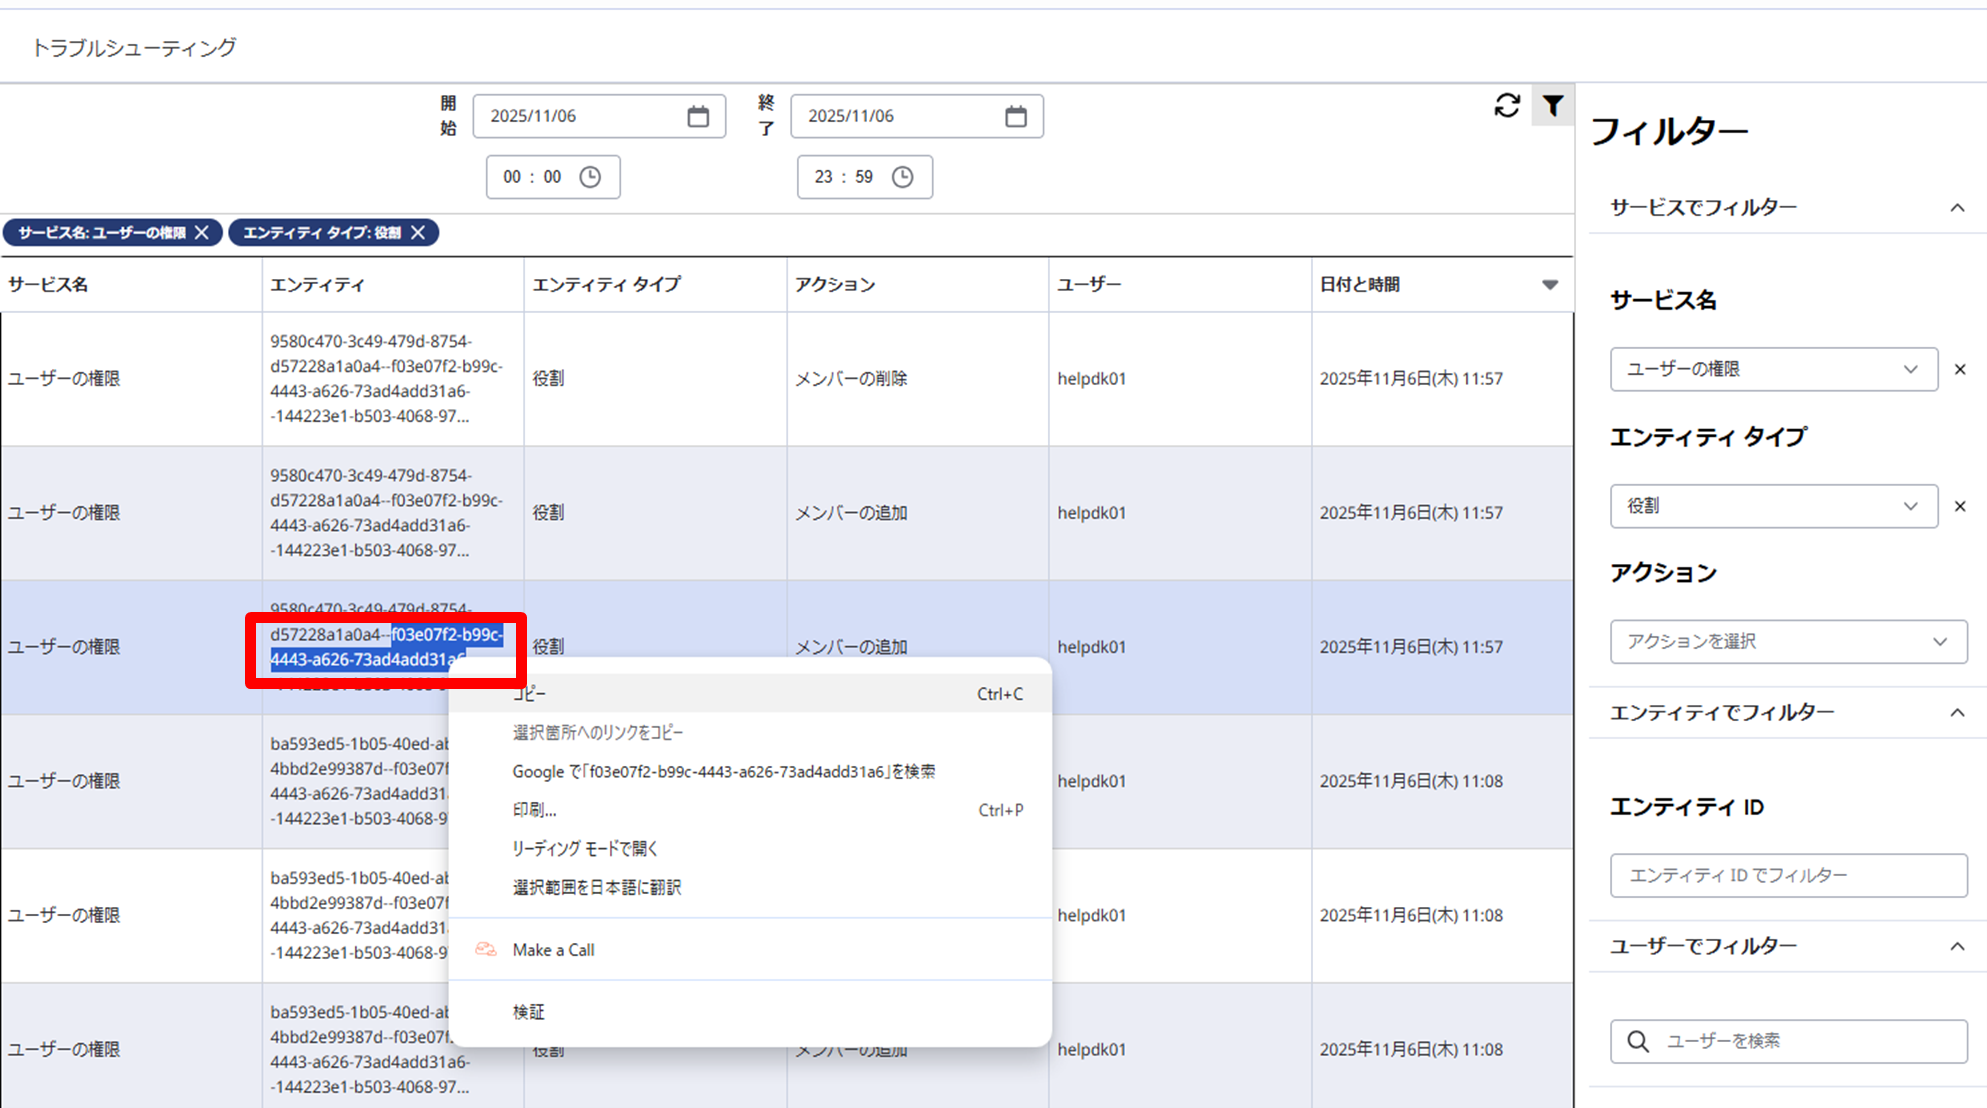Open the サービス名 dropdown

coord(1773,369)
